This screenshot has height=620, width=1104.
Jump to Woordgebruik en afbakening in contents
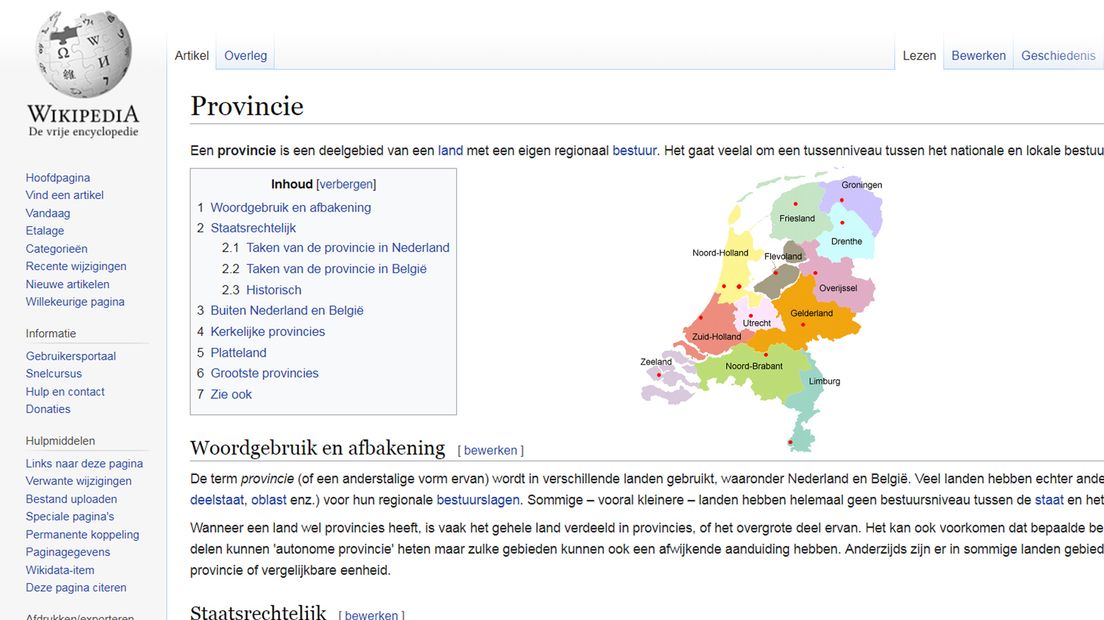291,208
